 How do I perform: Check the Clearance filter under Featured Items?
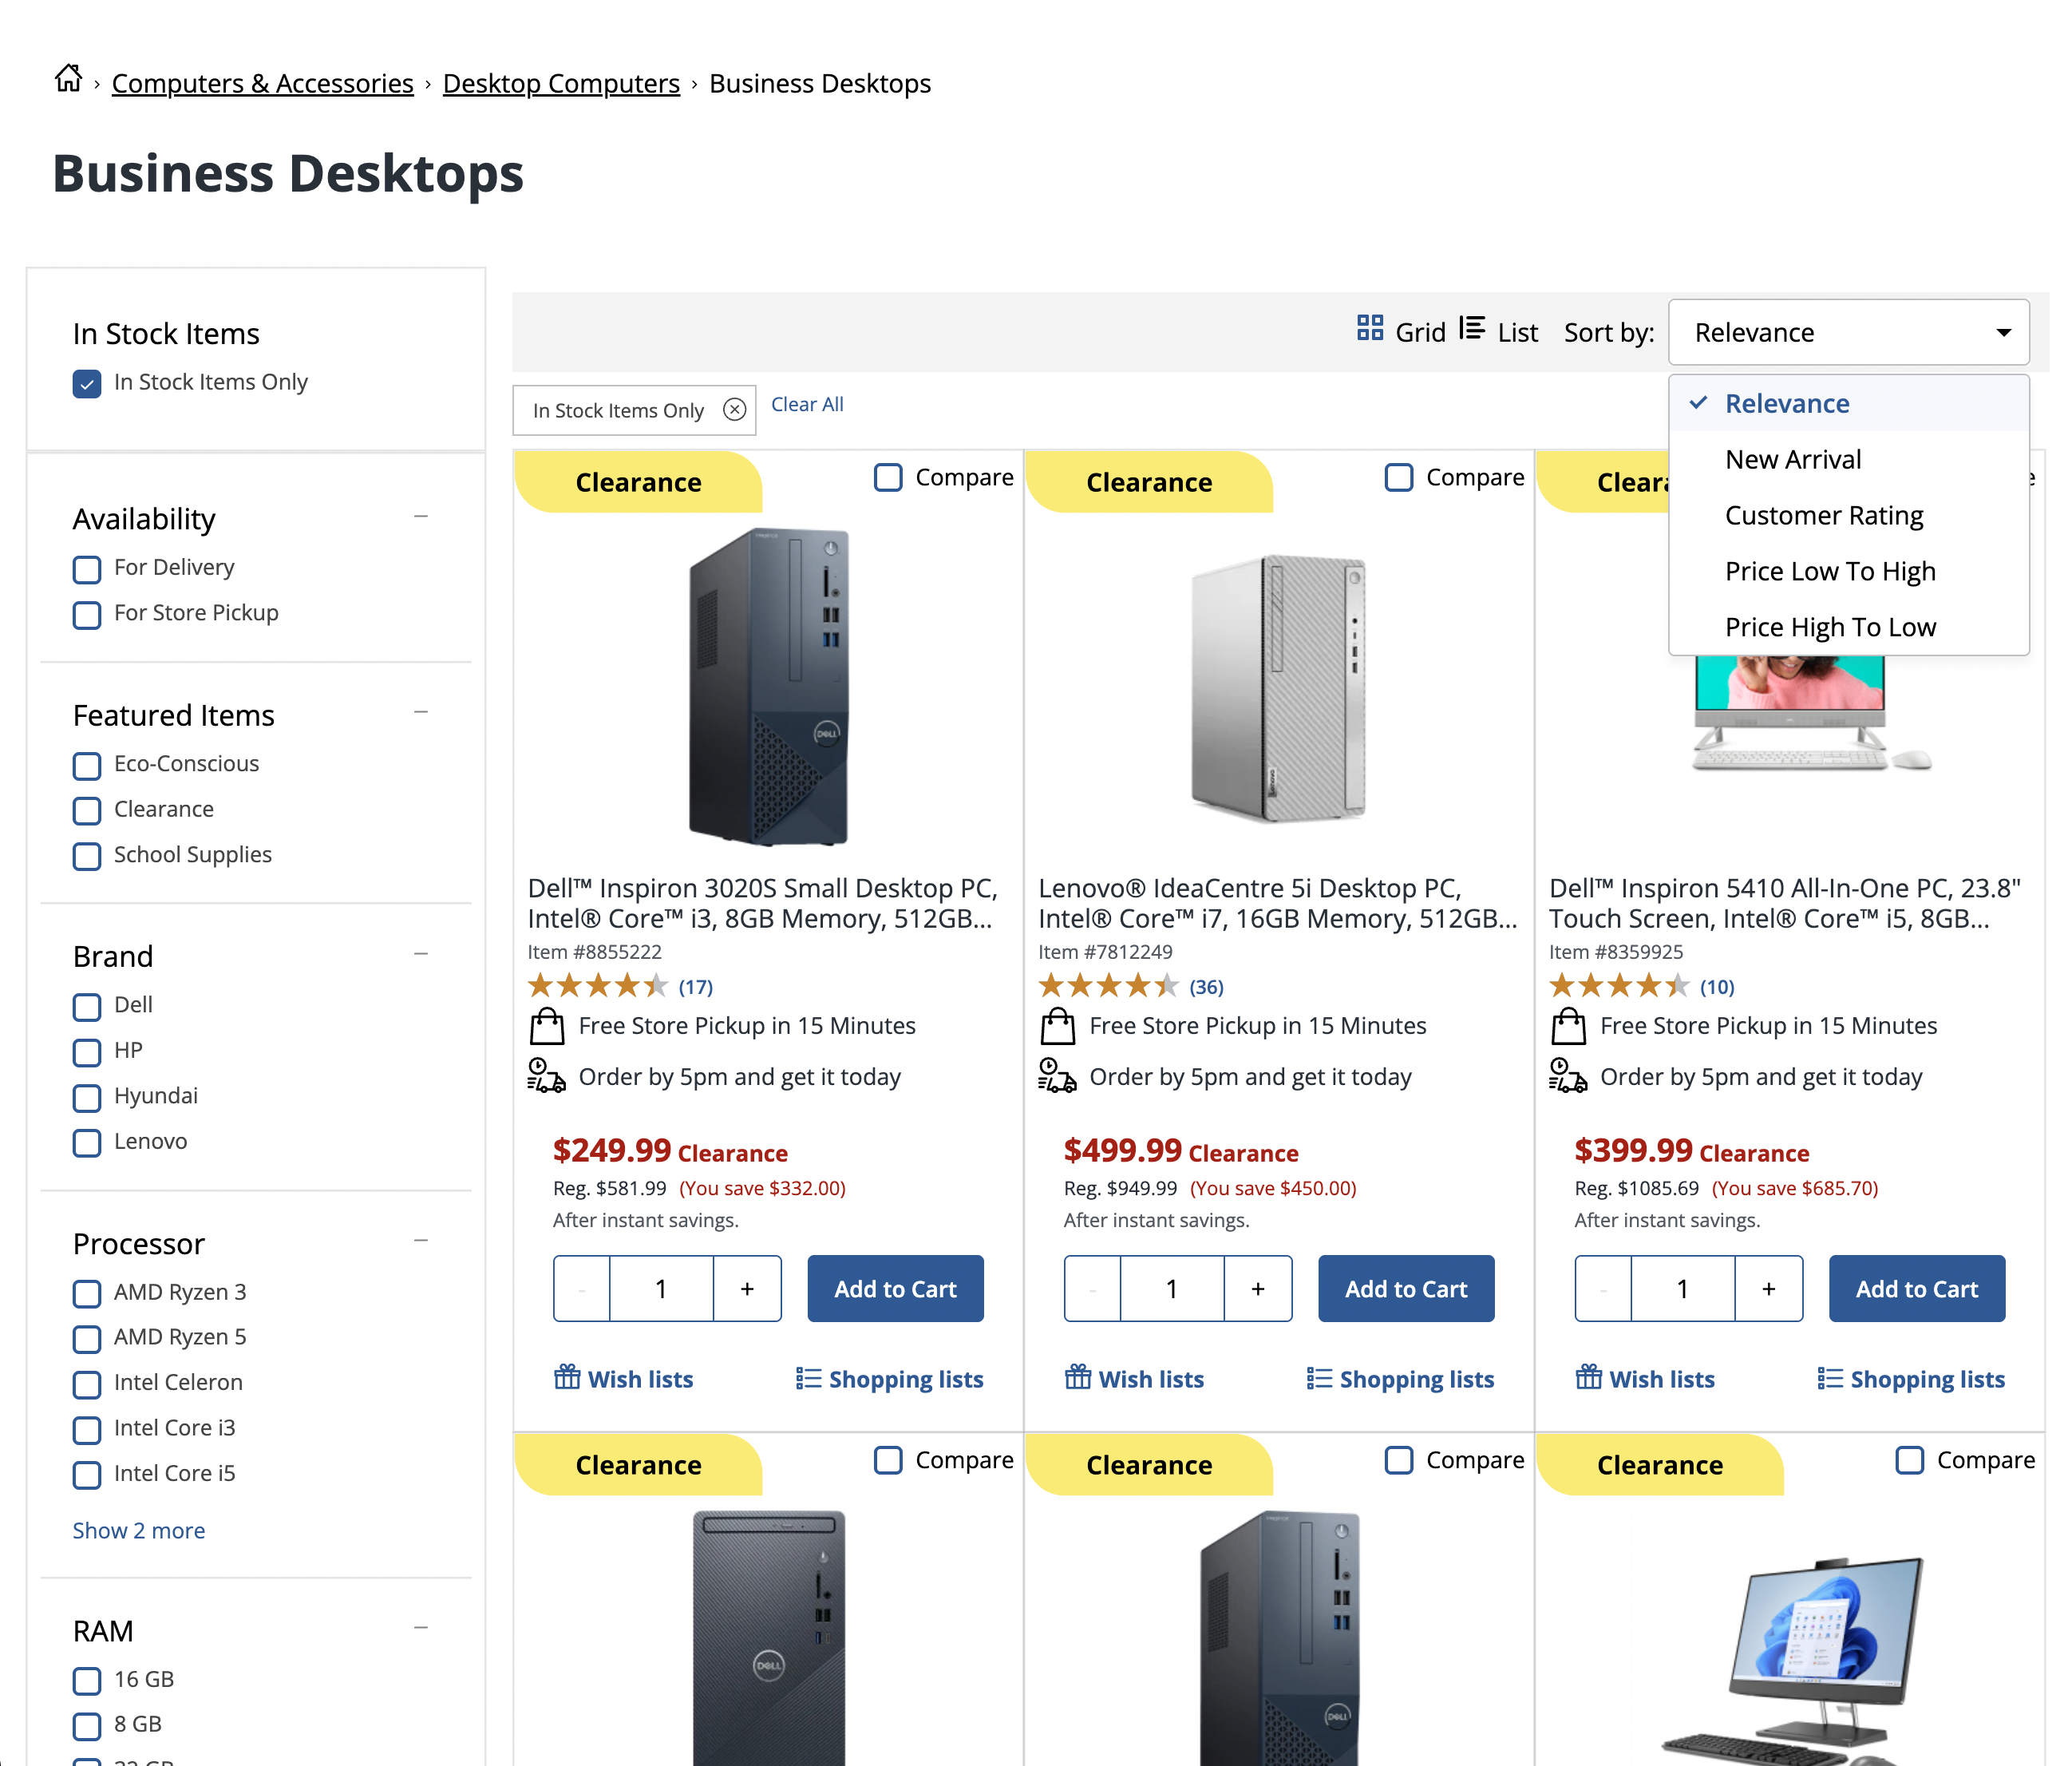pyautogui.click(x=87, y=810)
